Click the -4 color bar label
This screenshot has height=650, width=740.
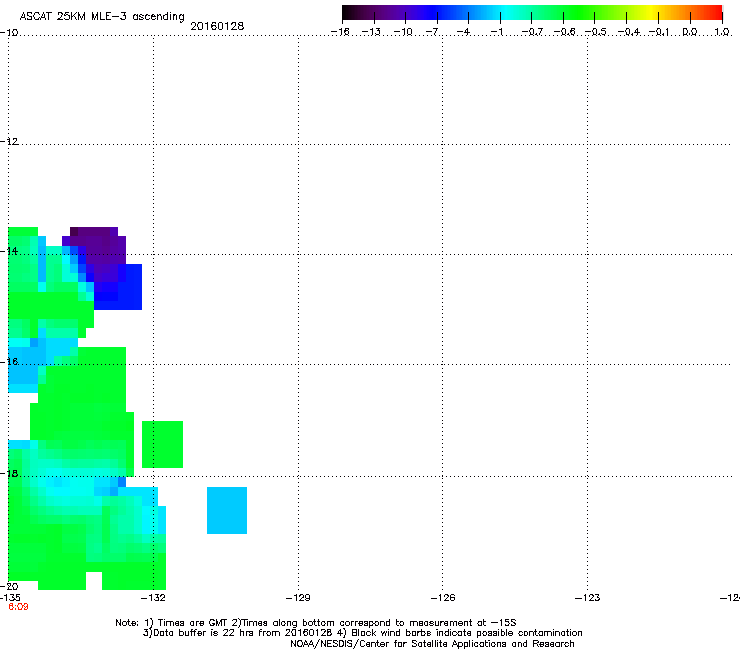[x=463, y=32]
